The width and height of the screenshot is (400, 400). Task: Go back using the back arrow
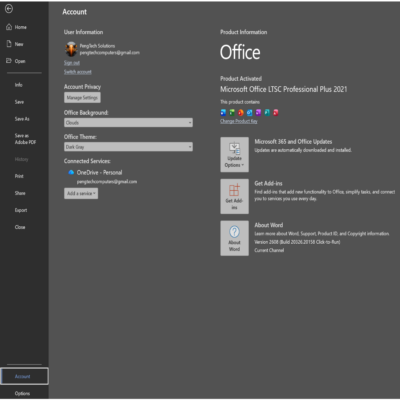pos(9,9)
